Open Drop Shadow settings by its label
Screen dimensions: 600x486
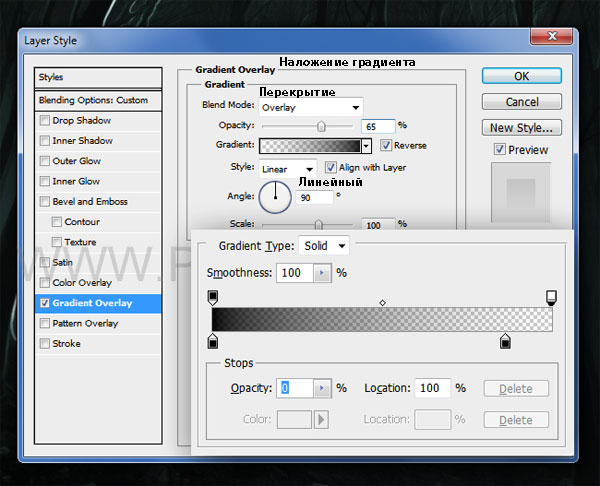click(82, 120)
